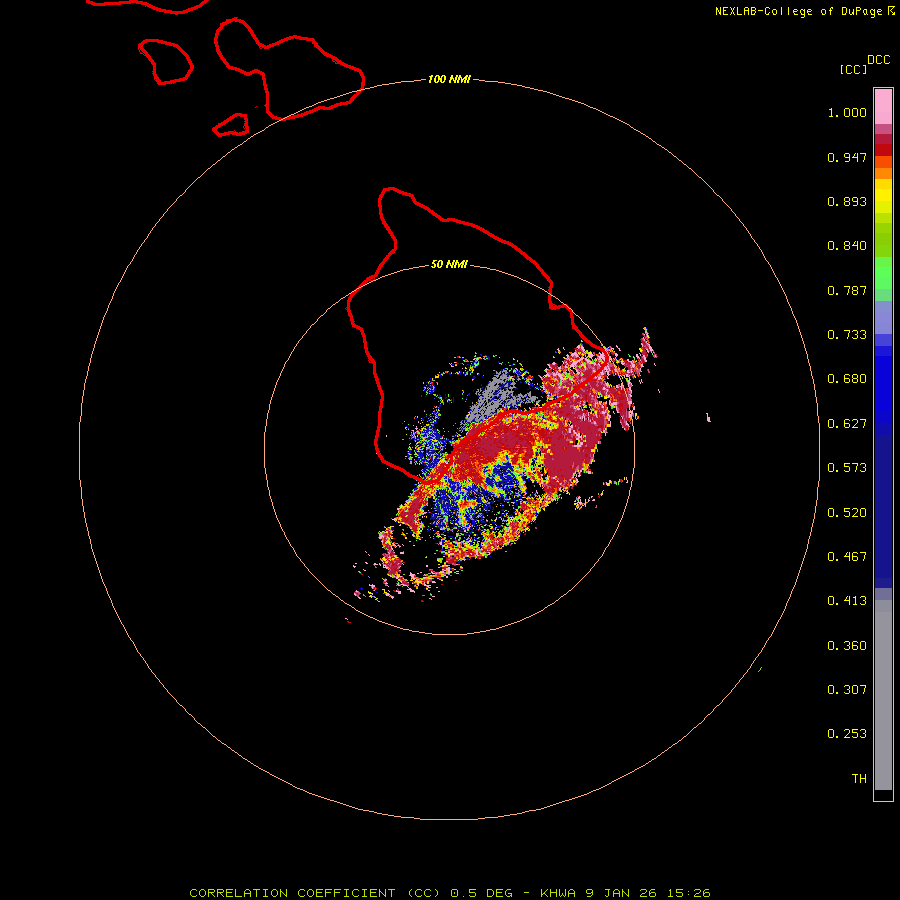
Task: Pick the light pink swatch atop color bar
Action: pyautogui.click(x=883, y=107)
